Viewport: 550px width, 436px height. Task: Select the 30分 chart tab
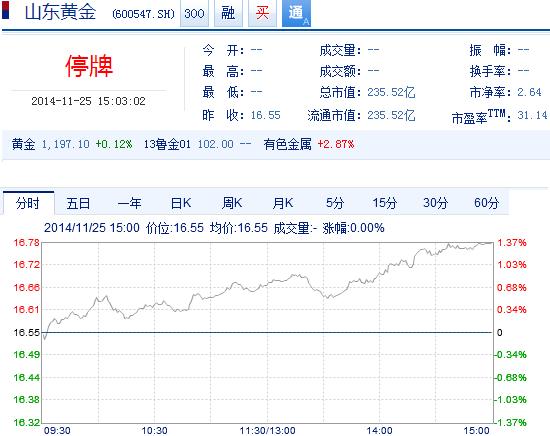pyautogui.click(x=436, y=203)
